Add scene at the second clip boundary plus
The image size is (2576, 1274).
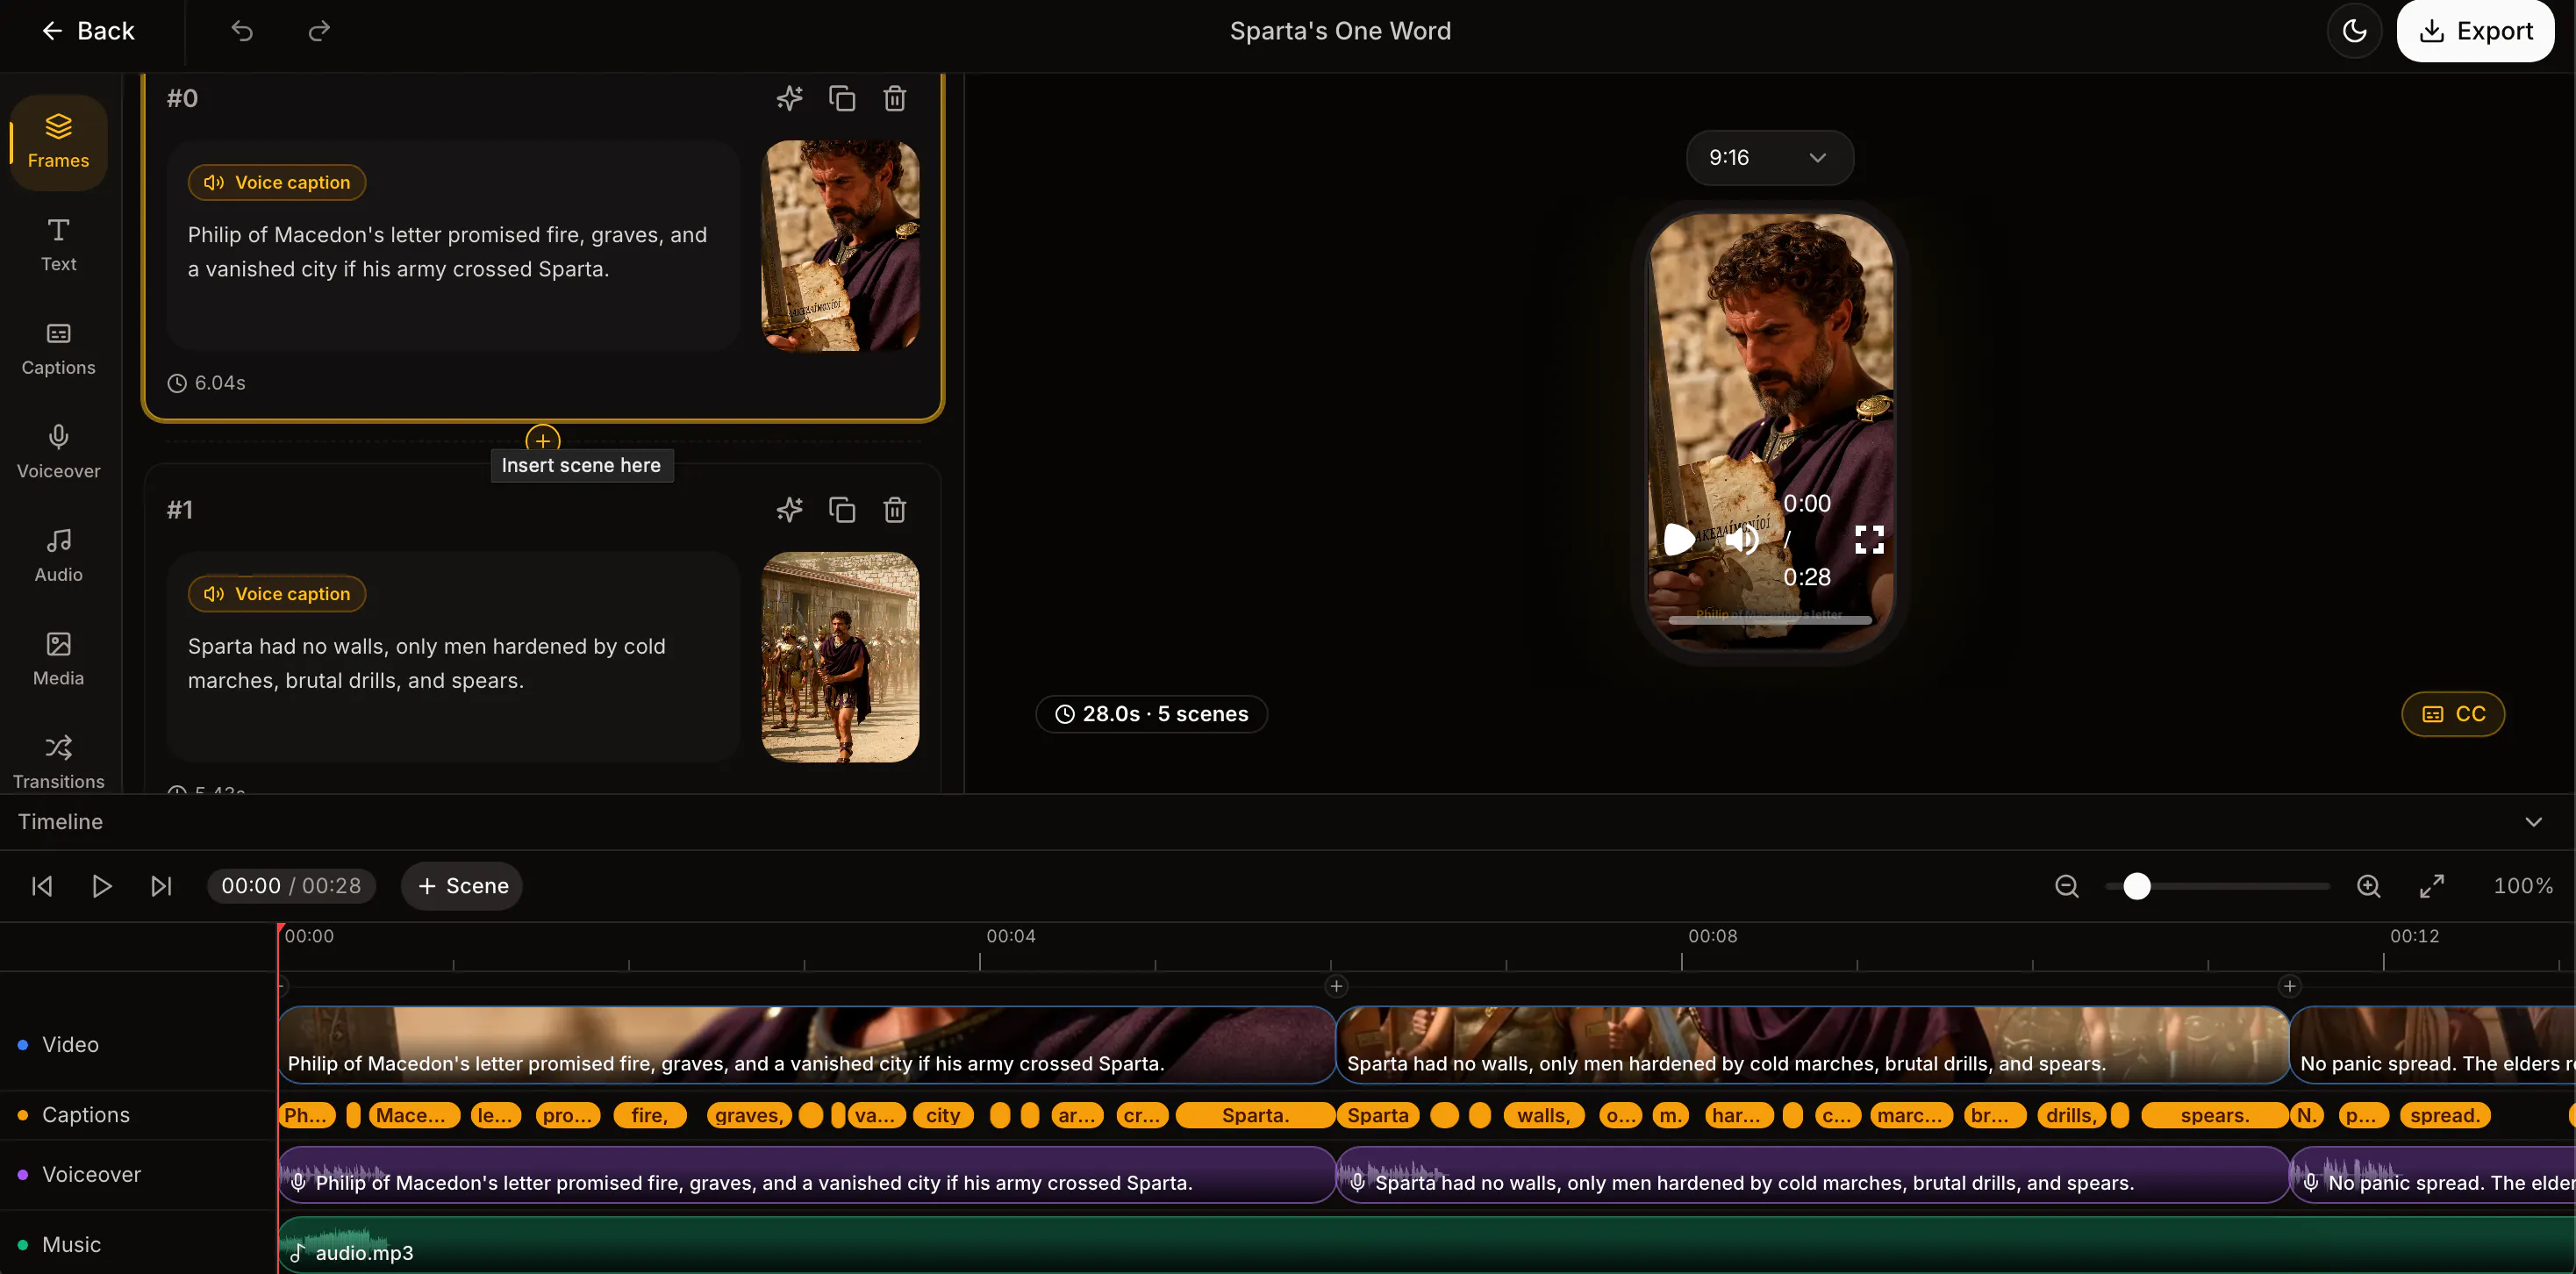pos(2289,986)
